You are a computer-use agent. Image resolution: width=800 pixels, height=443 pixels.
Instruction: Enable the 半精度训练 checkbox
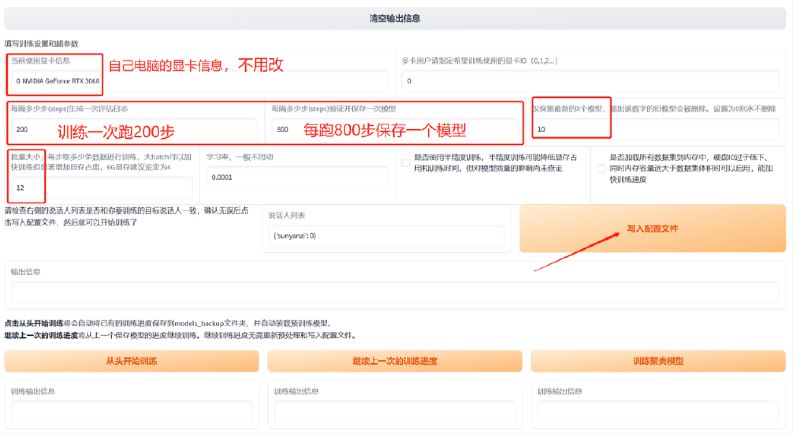[x=406, y=163]
